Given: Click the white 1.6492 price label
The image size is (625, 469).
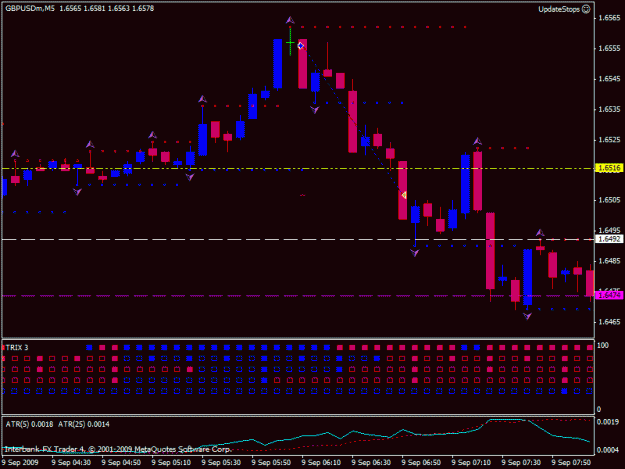Looking at the screenshot, I should [609, 239].
